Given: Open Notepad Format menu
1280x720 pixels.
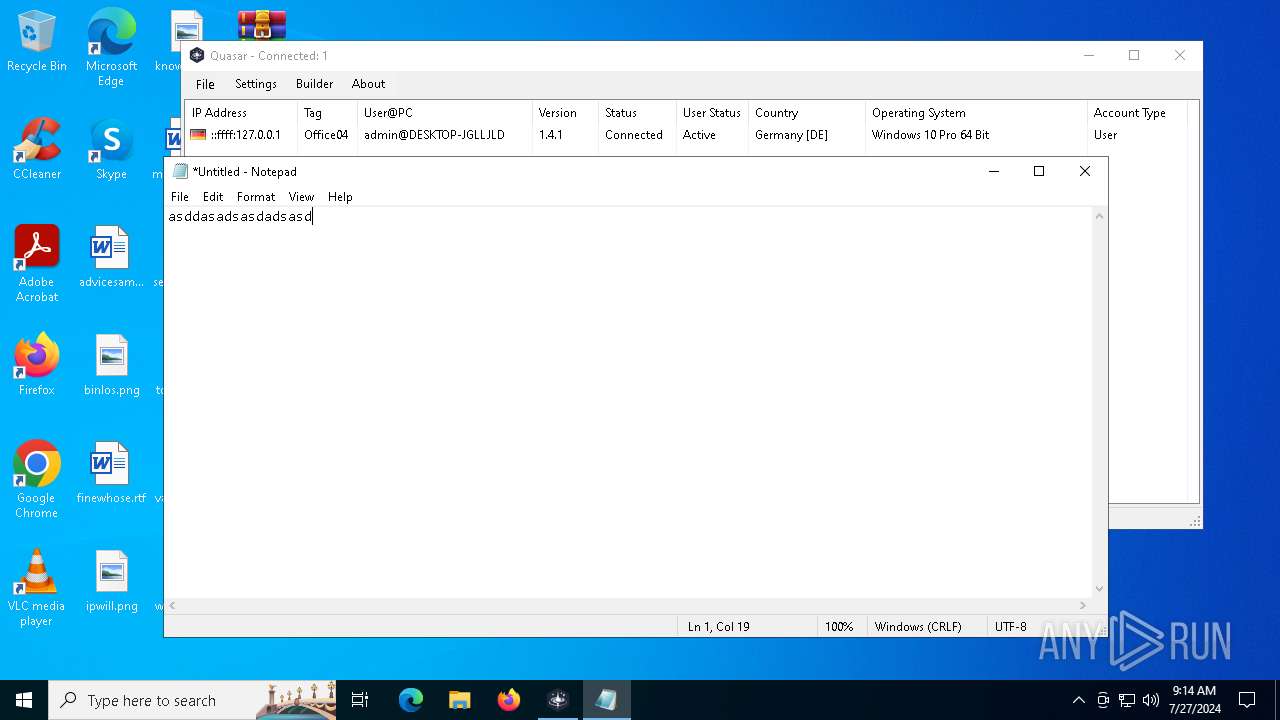Looking at the screenshot, I should pos(256,197).
